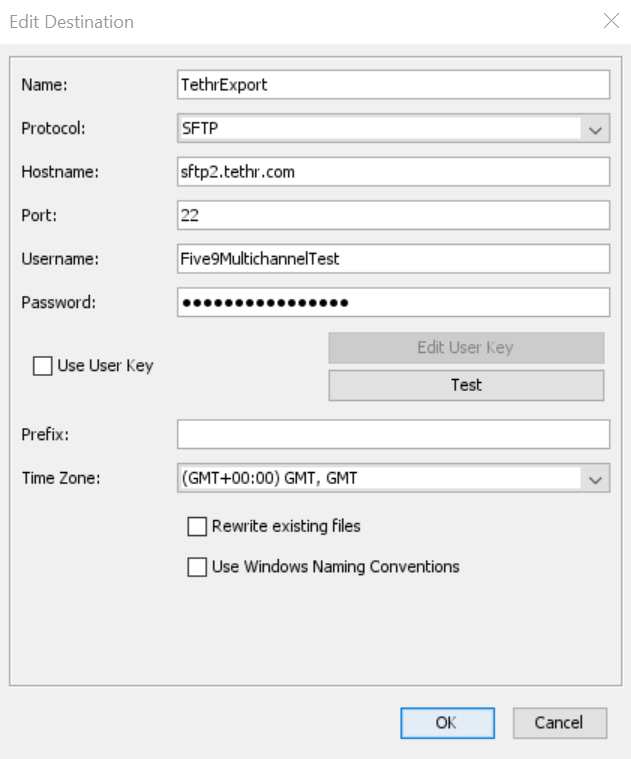Screen dimensions: 631x759
Task: Confirm with the OK button
Action: click(447, 723)
